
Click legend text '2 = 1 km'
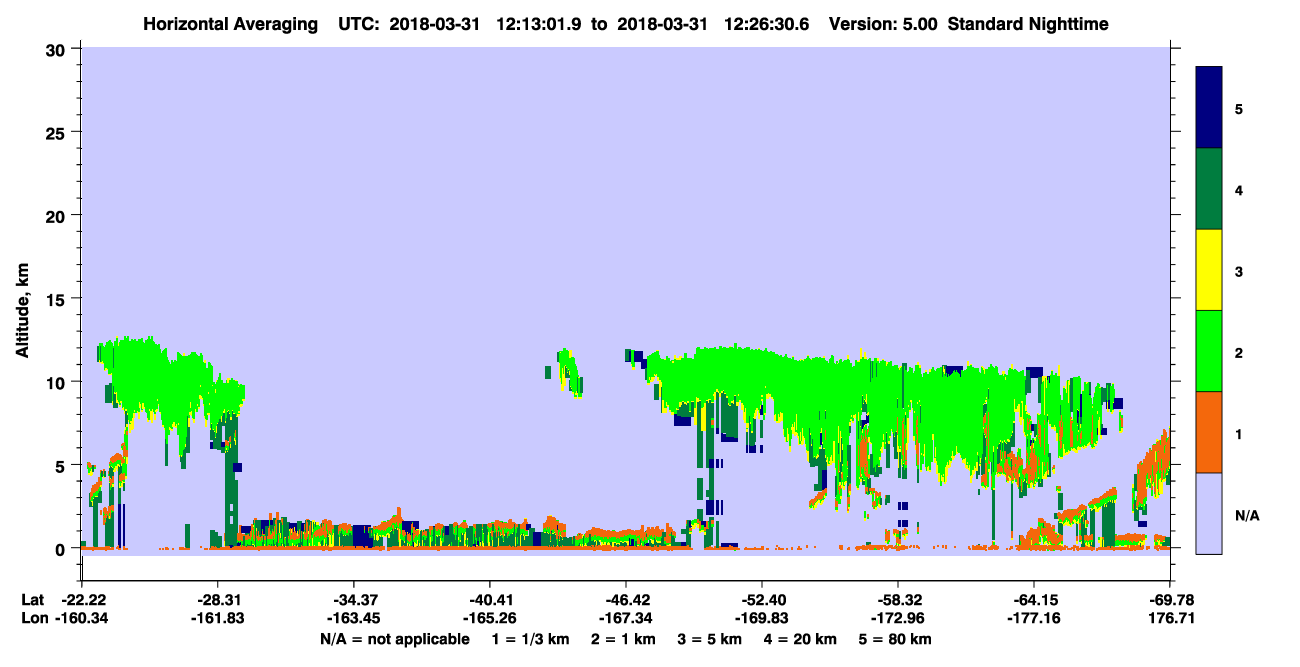click(x=625, y=639)
